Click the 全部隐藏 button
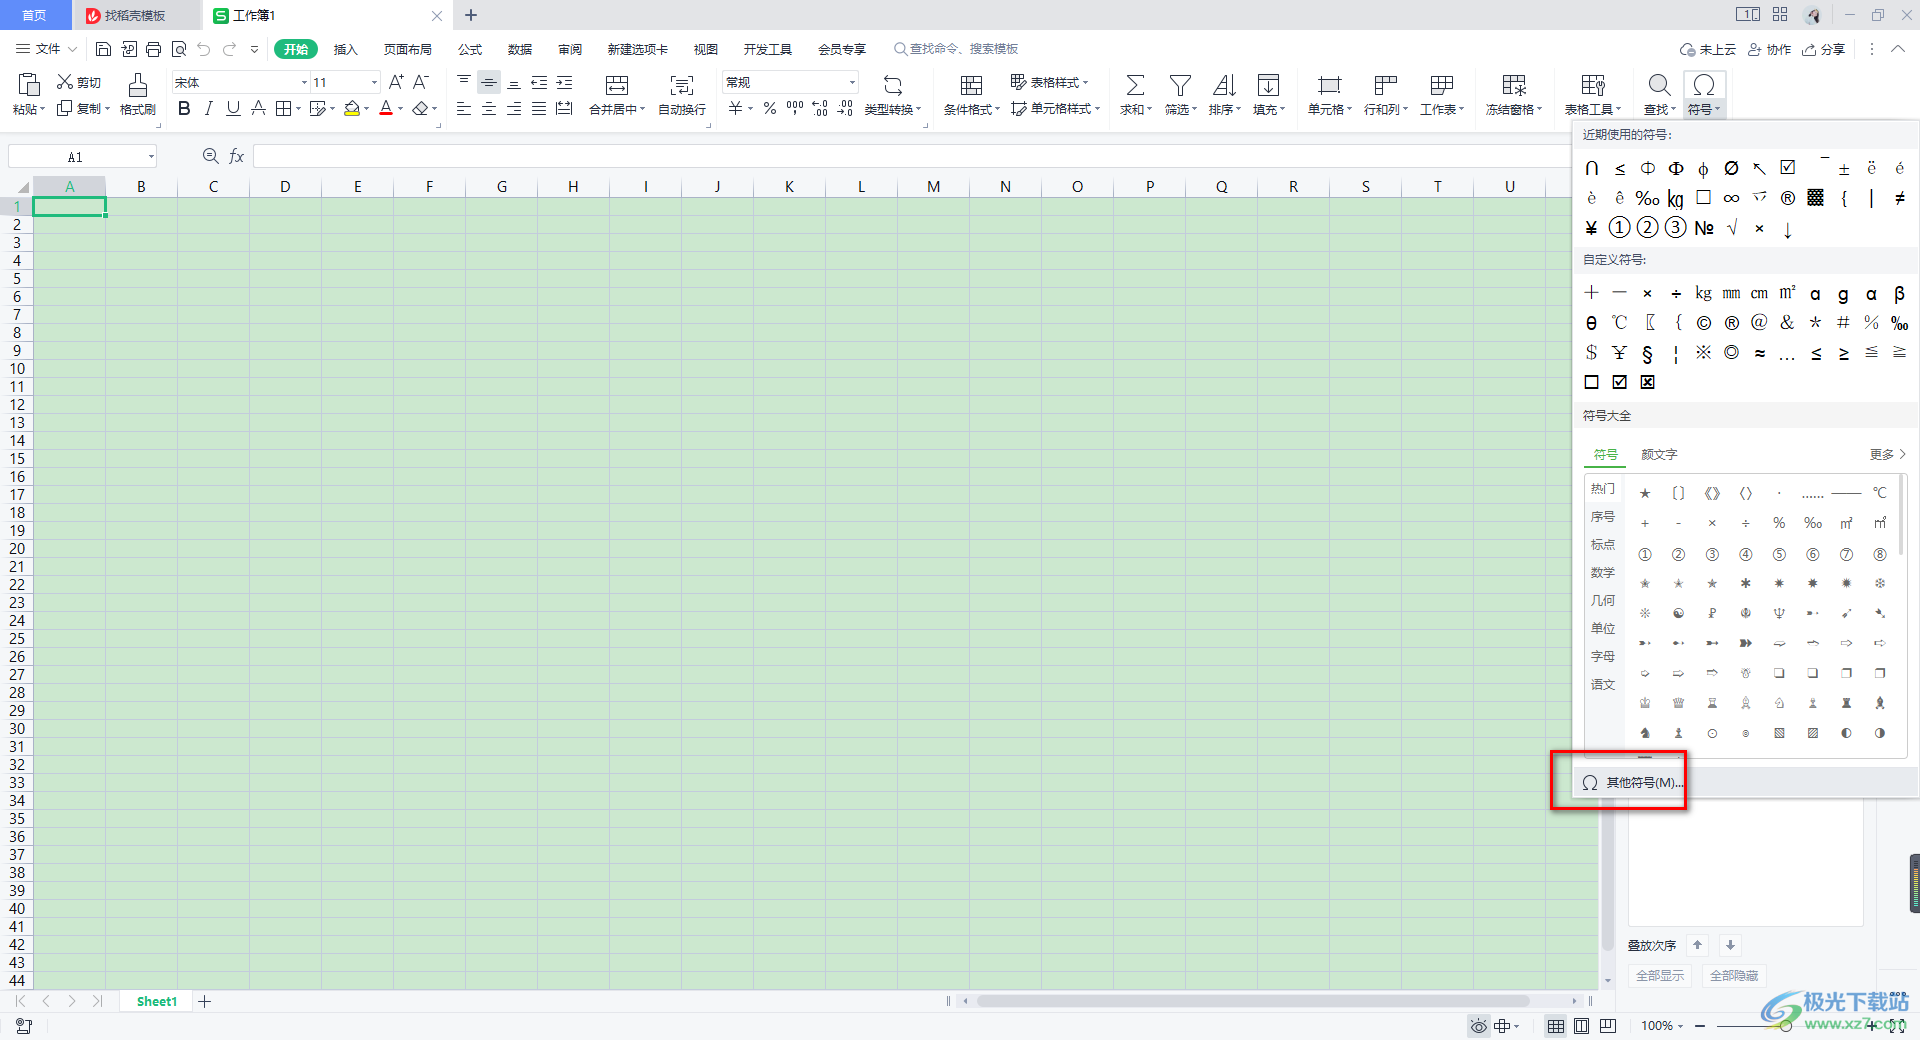The image size is (1920, 1040). tap(1734, 975)
